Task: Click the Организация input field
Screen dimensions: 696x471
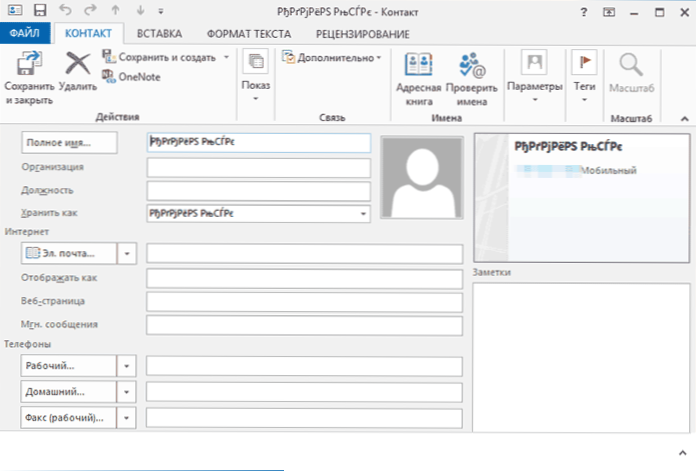Action: coord(259,168)
